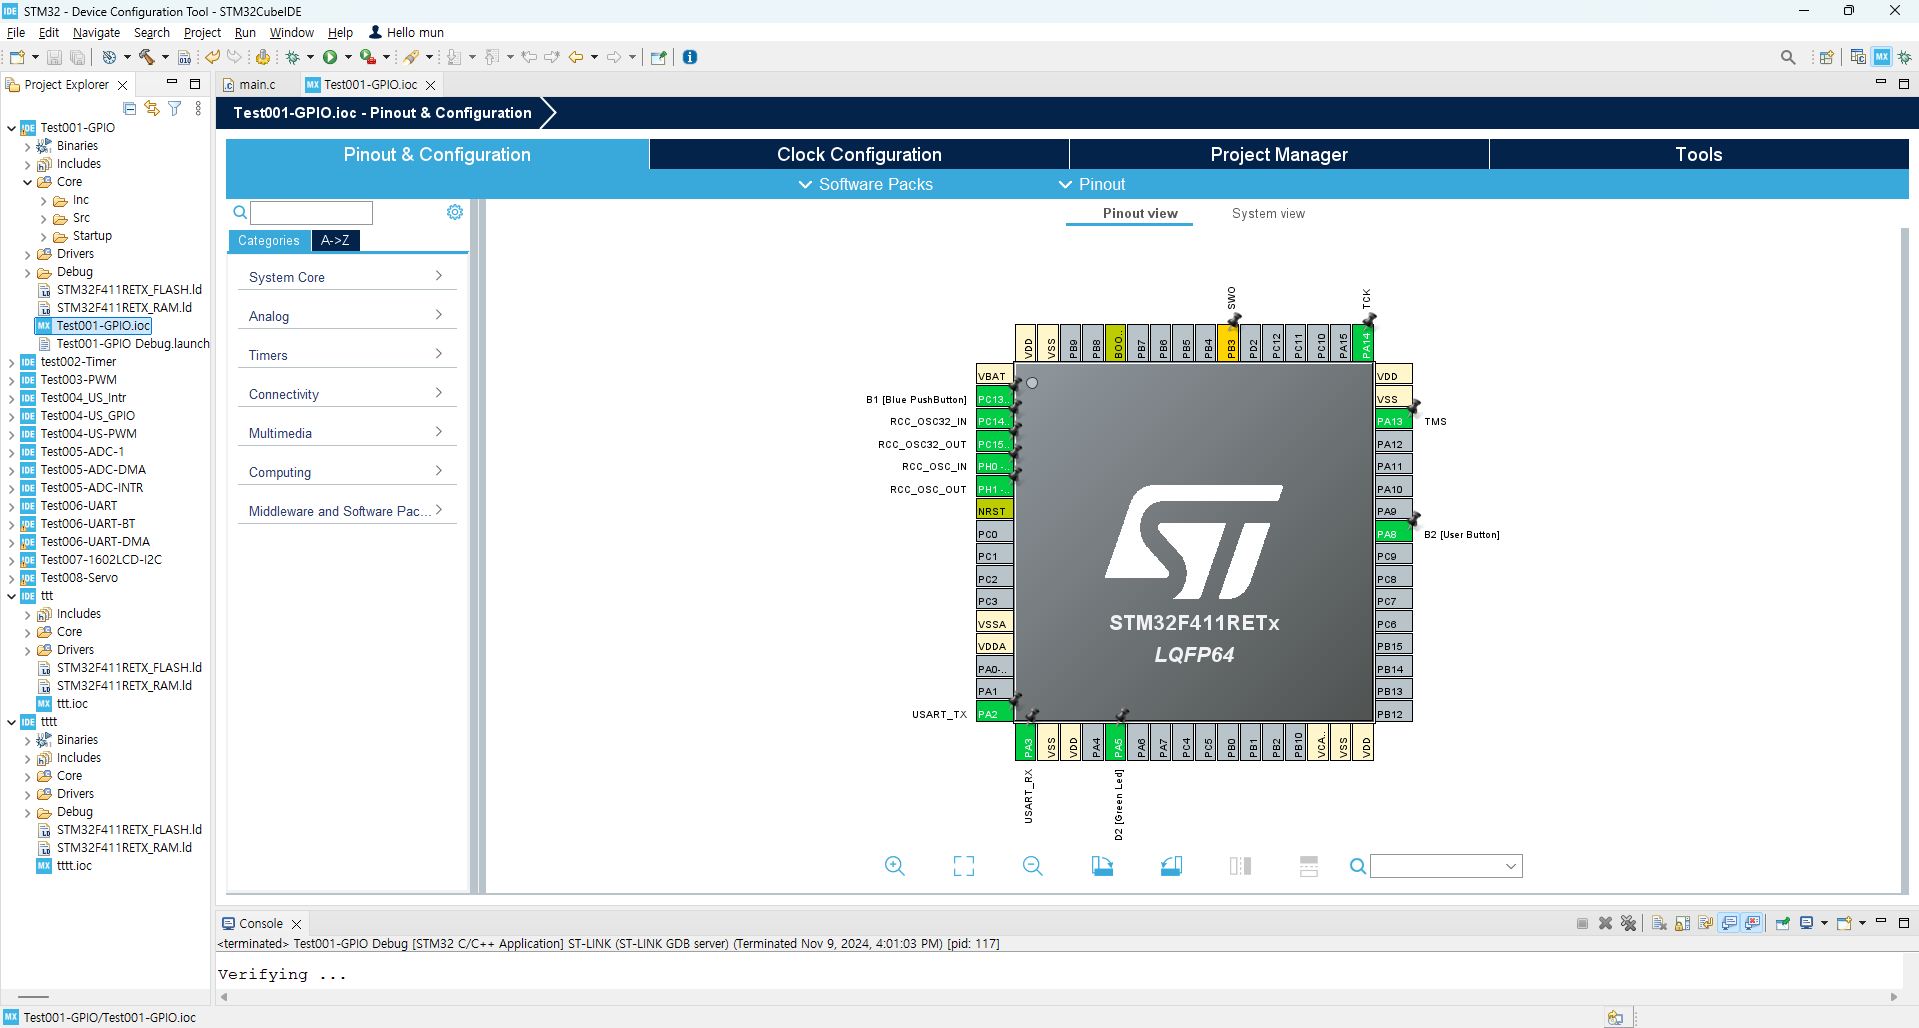Open the Clock Configuration tab
Image resolution: width=1919 pixels, height=1028 pixels.
point(859,154)
